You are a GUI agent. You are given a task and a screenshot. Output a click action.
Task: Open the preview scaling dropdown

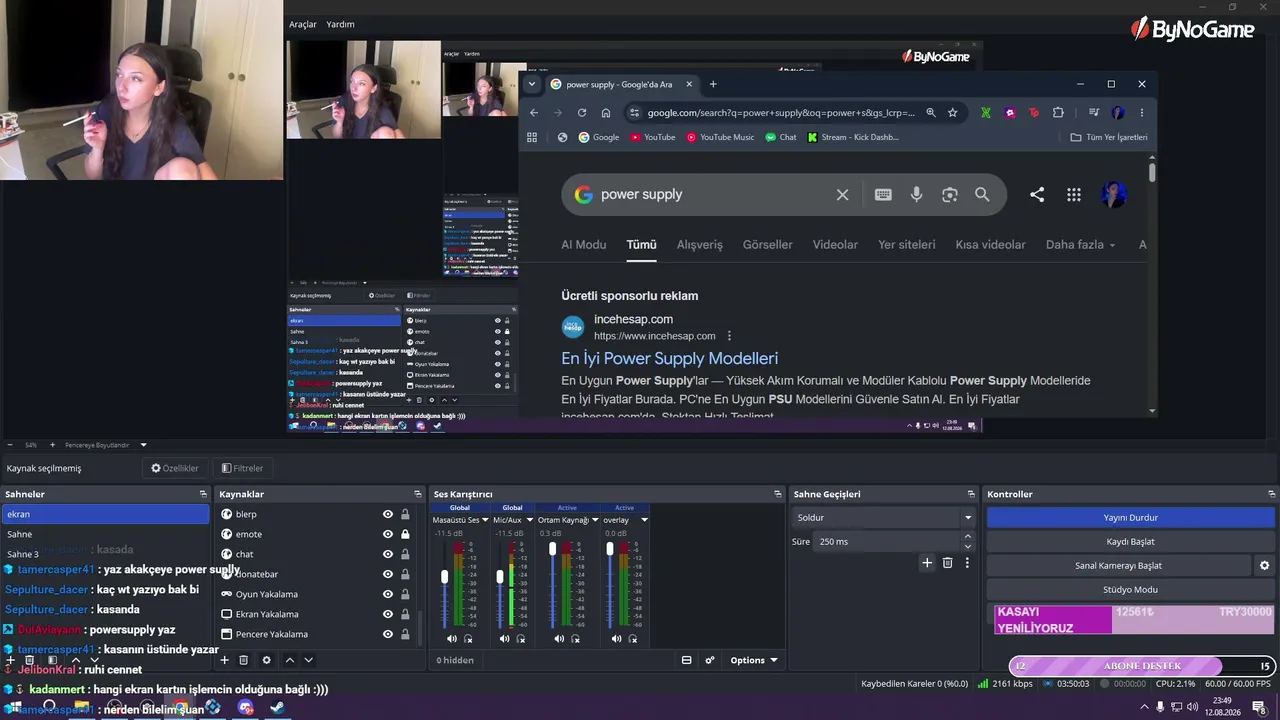pyautogui.click(x=143, y=445)
